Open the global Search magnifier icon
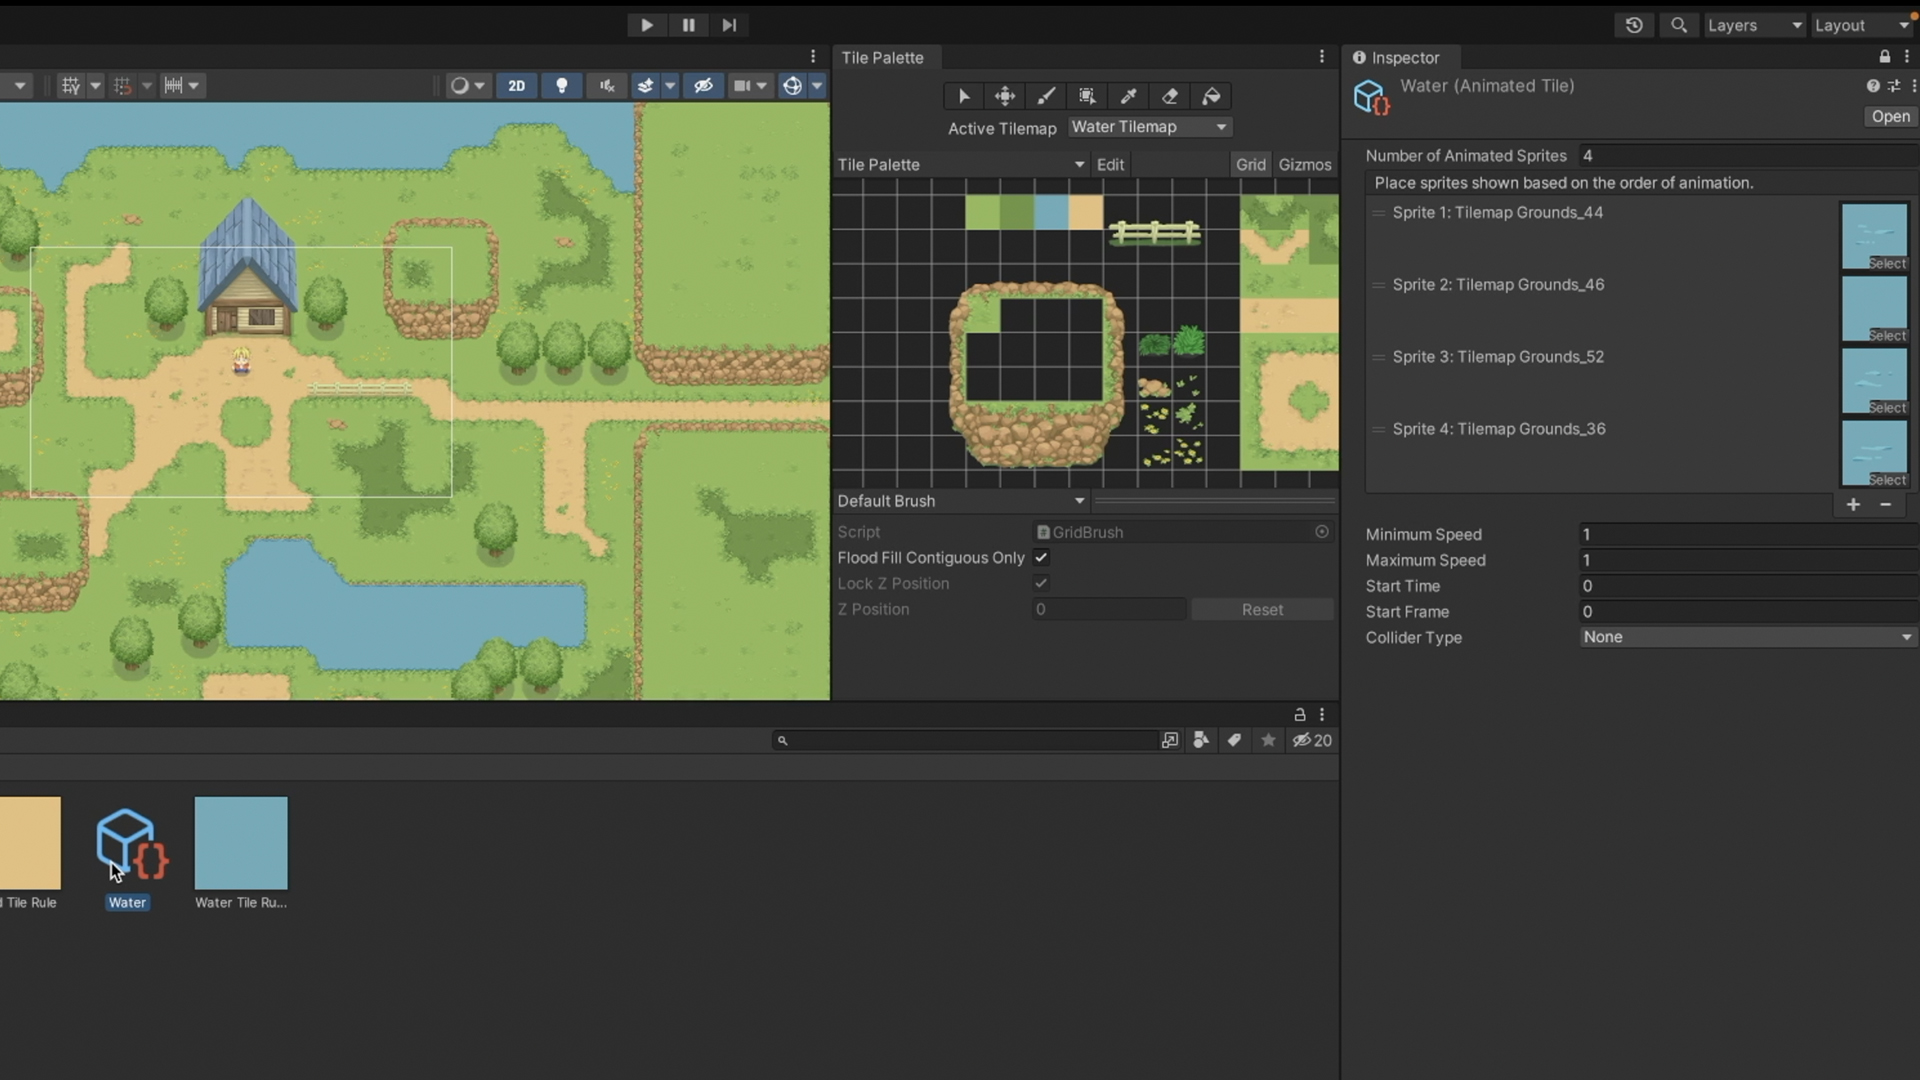This screenshot has width=1920, height=1080. pyautogui.click(x=1679, y=25)
